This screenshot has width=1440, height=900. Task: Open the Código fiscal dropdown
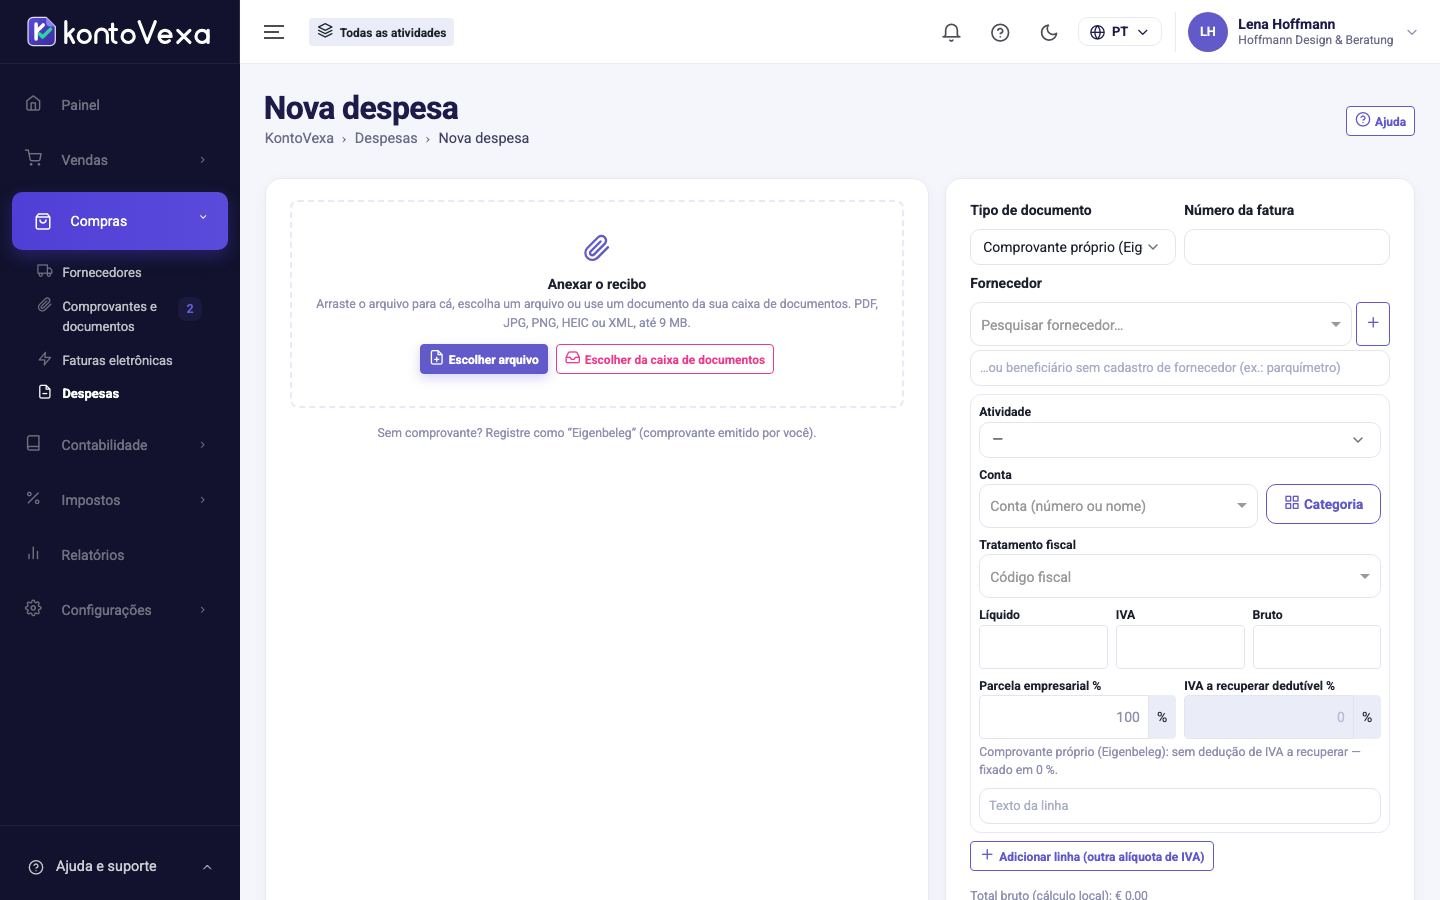coord(1180,576)
